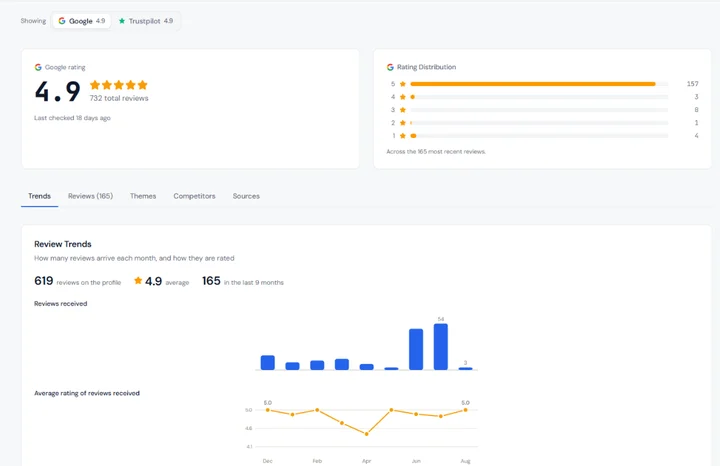Click the Google icon in the Showing toggle

pyautogui.click(x=62, y=21)
